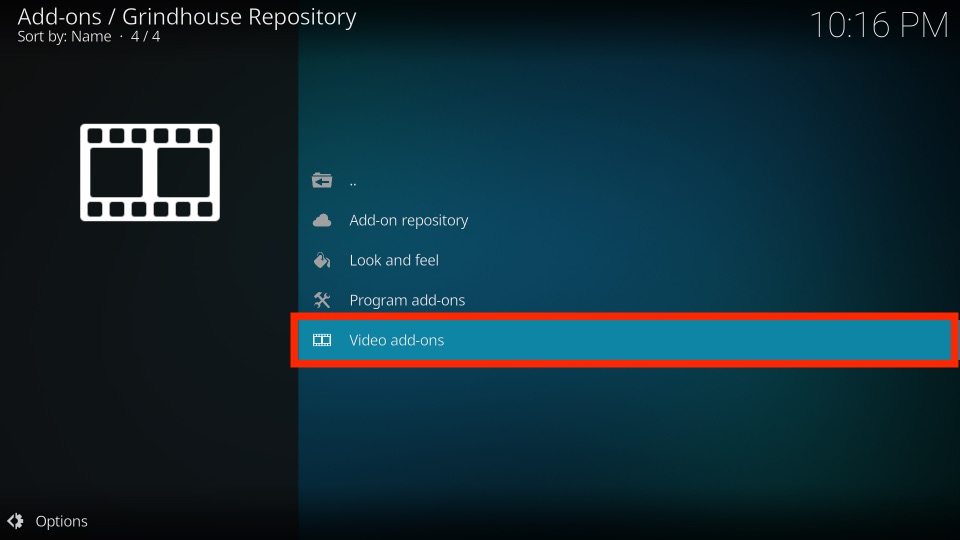Click the cloud icon for Add-on repository
The image size is (960, 540).
(x=322, y=220)
